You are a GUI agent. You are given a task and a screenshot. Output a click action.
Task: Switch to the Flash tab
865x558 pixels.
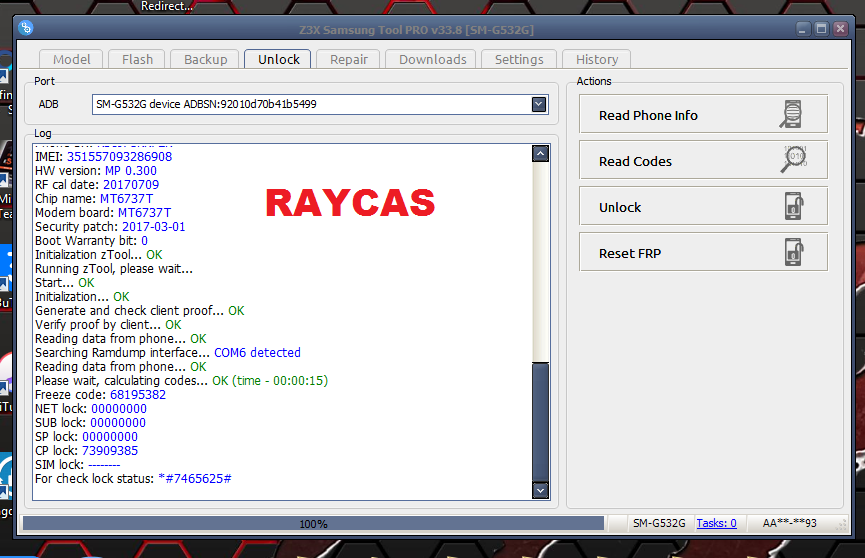coord(137,59)
